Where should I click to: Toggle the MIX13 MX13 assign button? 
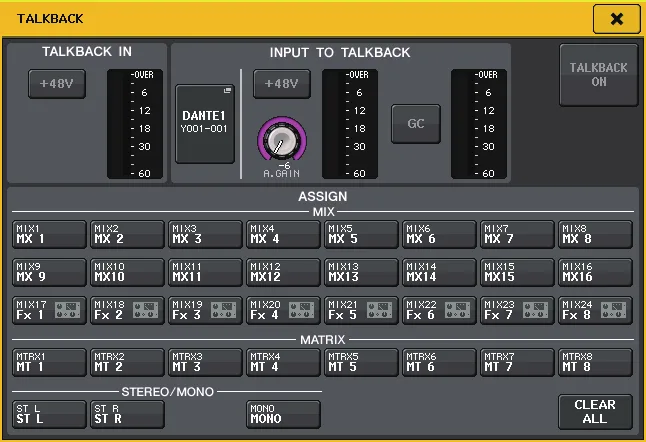tap(361, 272)
